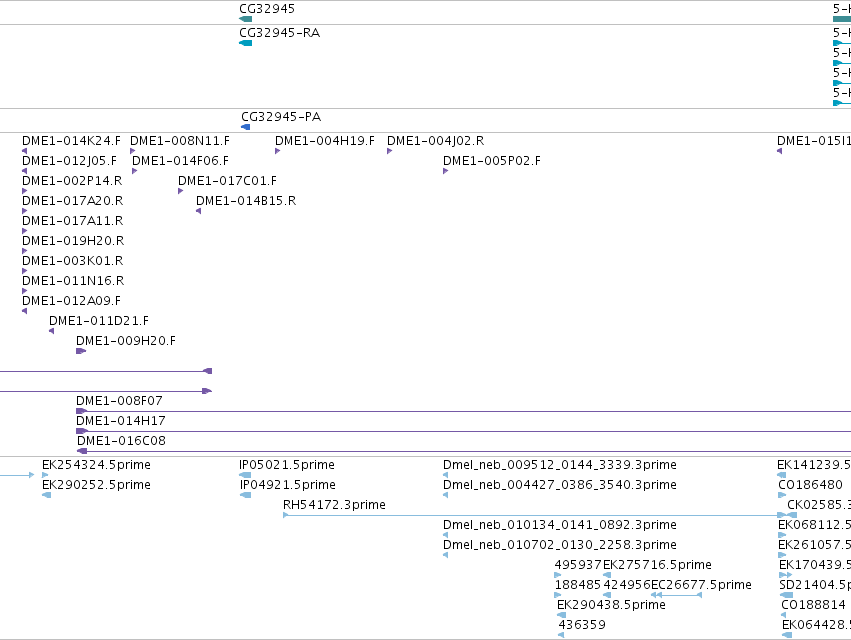Select the CG32945-PA protein label

point(281,117)
